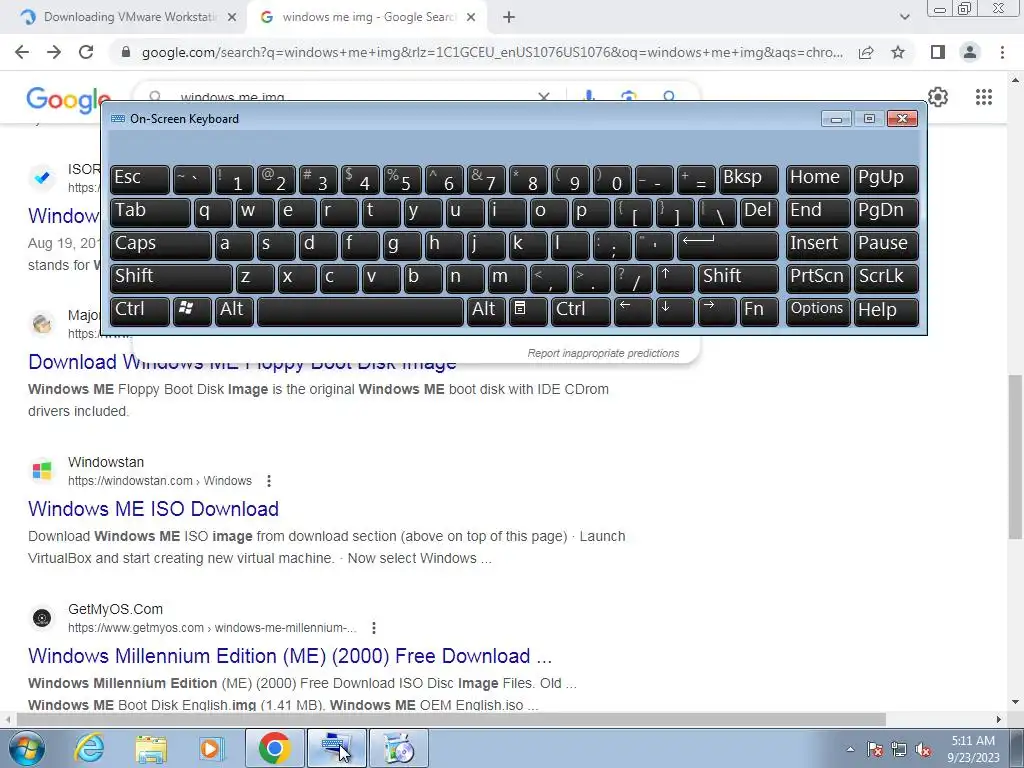Screen dimensions: 1024x768
Task: Click the scroll right arrow at bottom
Action: [999, 719]
